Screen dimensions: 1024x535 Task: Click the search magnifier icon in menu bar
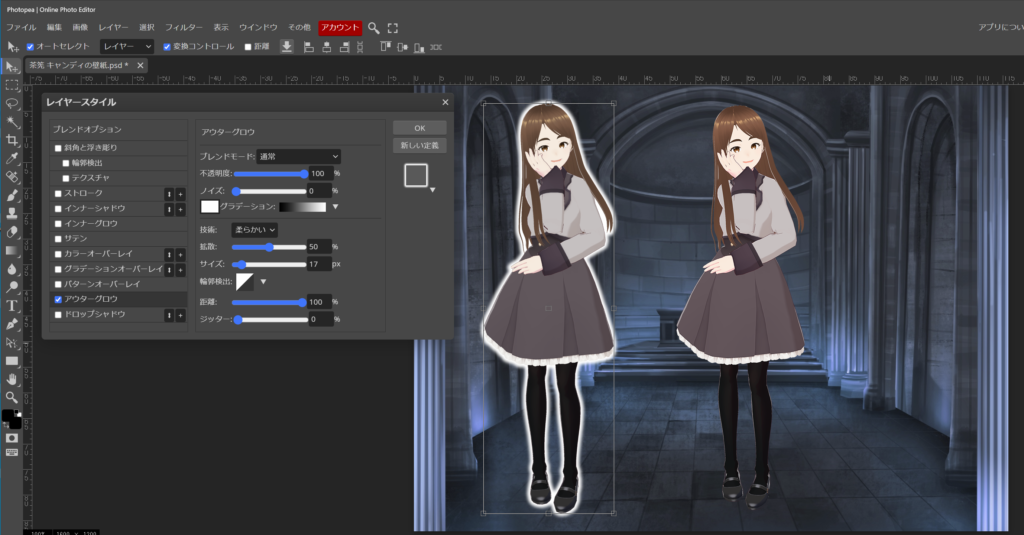[x=374, y=28]
